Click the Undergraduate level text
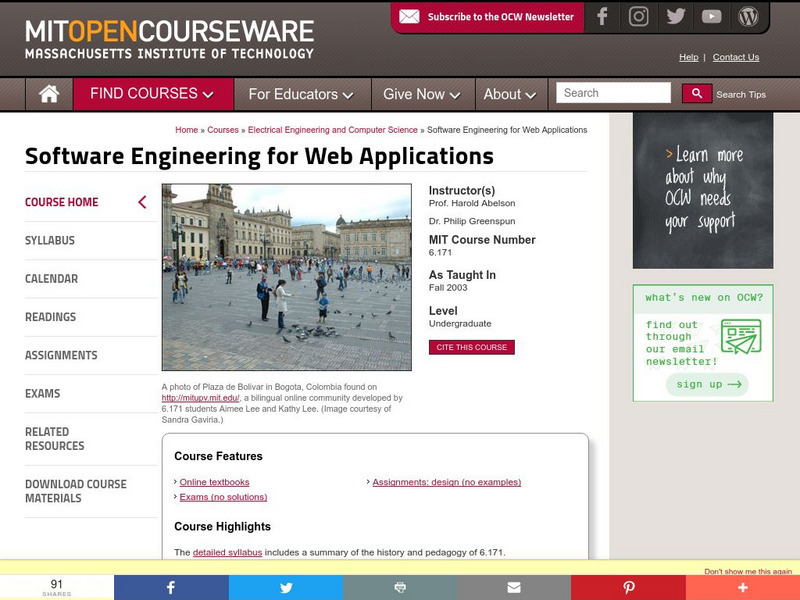This screenshot has width=800, height=600. coord(460,323)
